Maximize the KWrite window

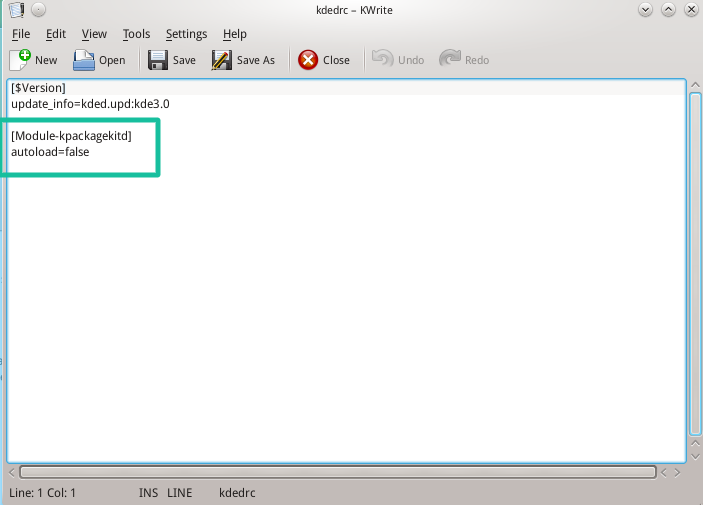tap(668, 9)
